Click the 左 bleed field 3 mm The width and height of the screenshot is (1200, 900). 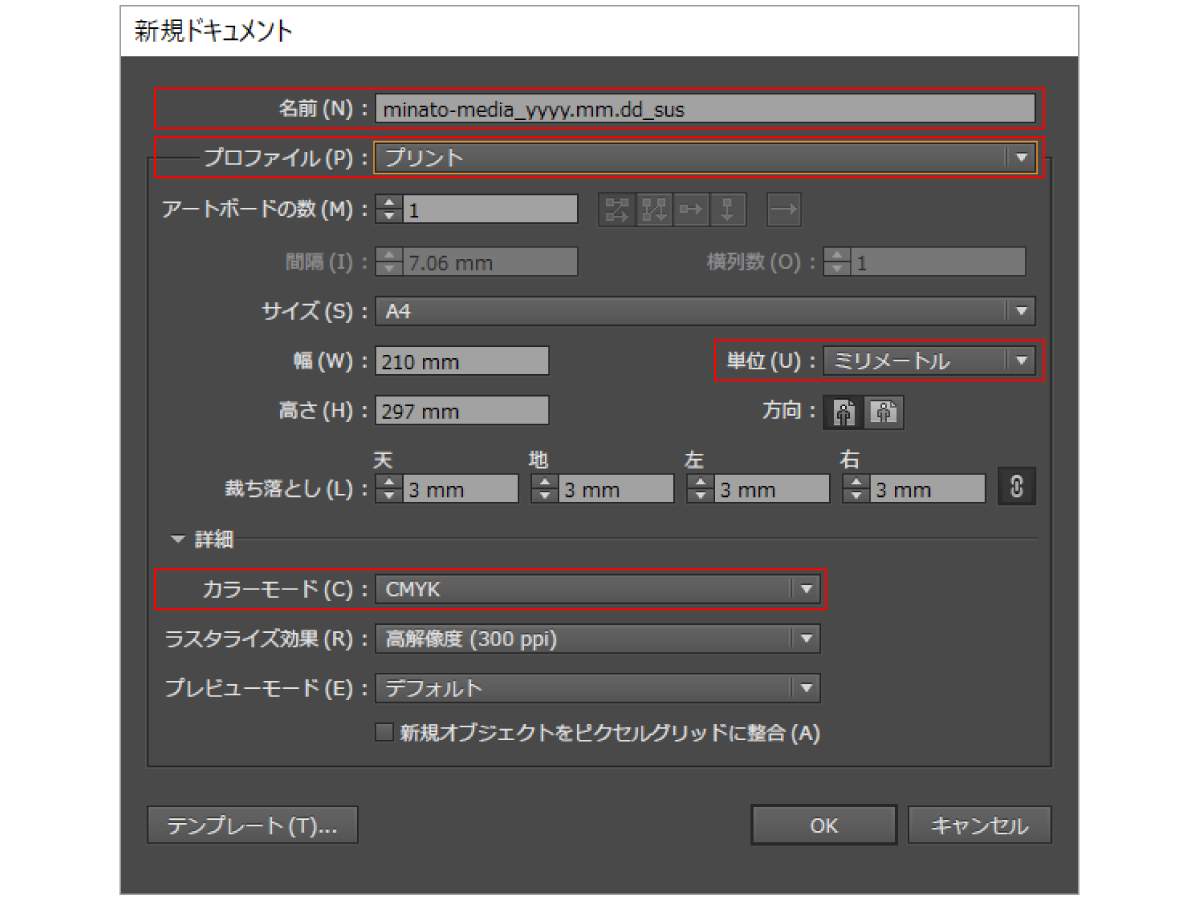click(x=772, y=489)
